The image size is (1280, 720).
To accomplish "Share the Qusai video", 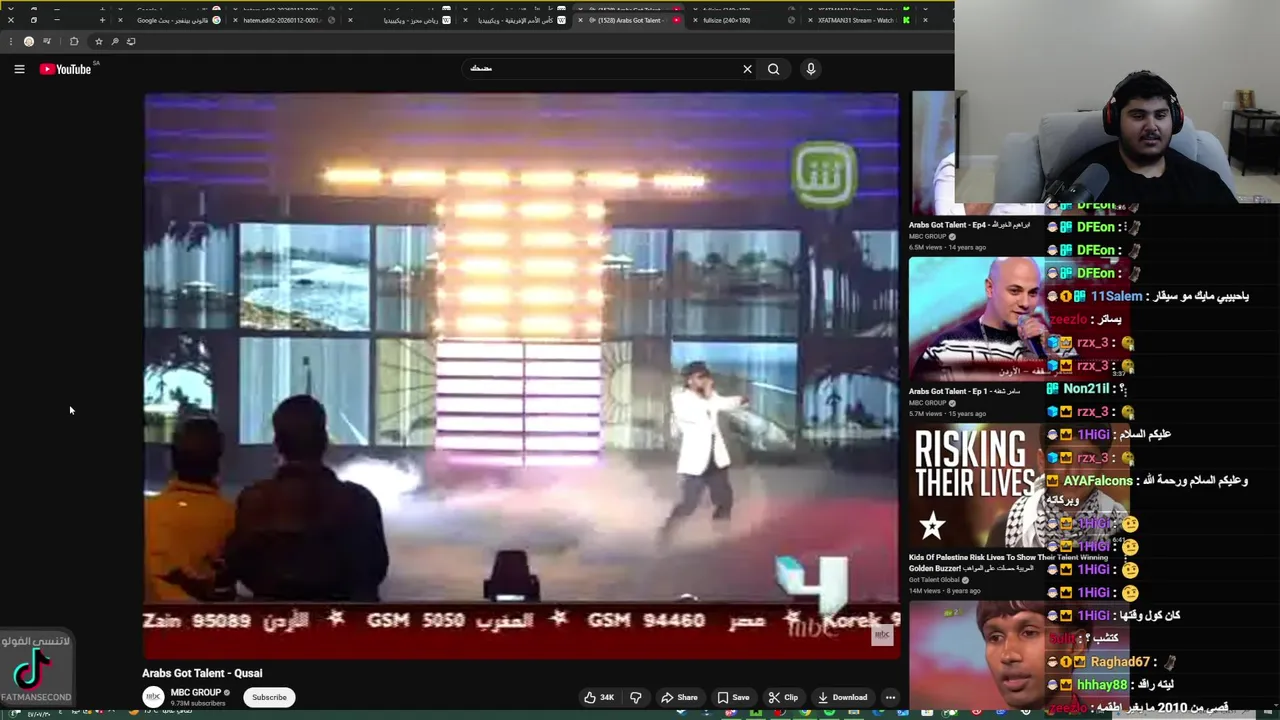I will (x=679, y=697).
